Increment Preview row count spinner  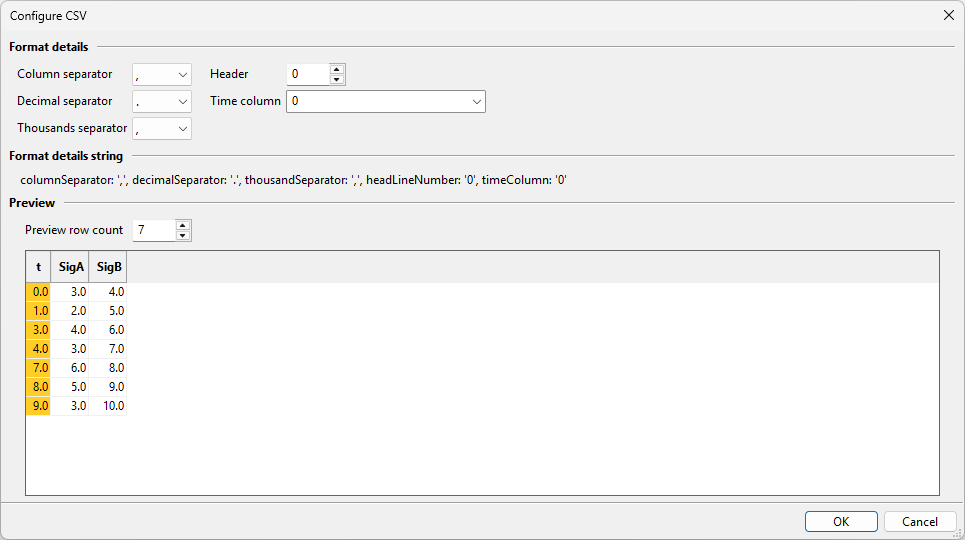click(x=183, y=225)
